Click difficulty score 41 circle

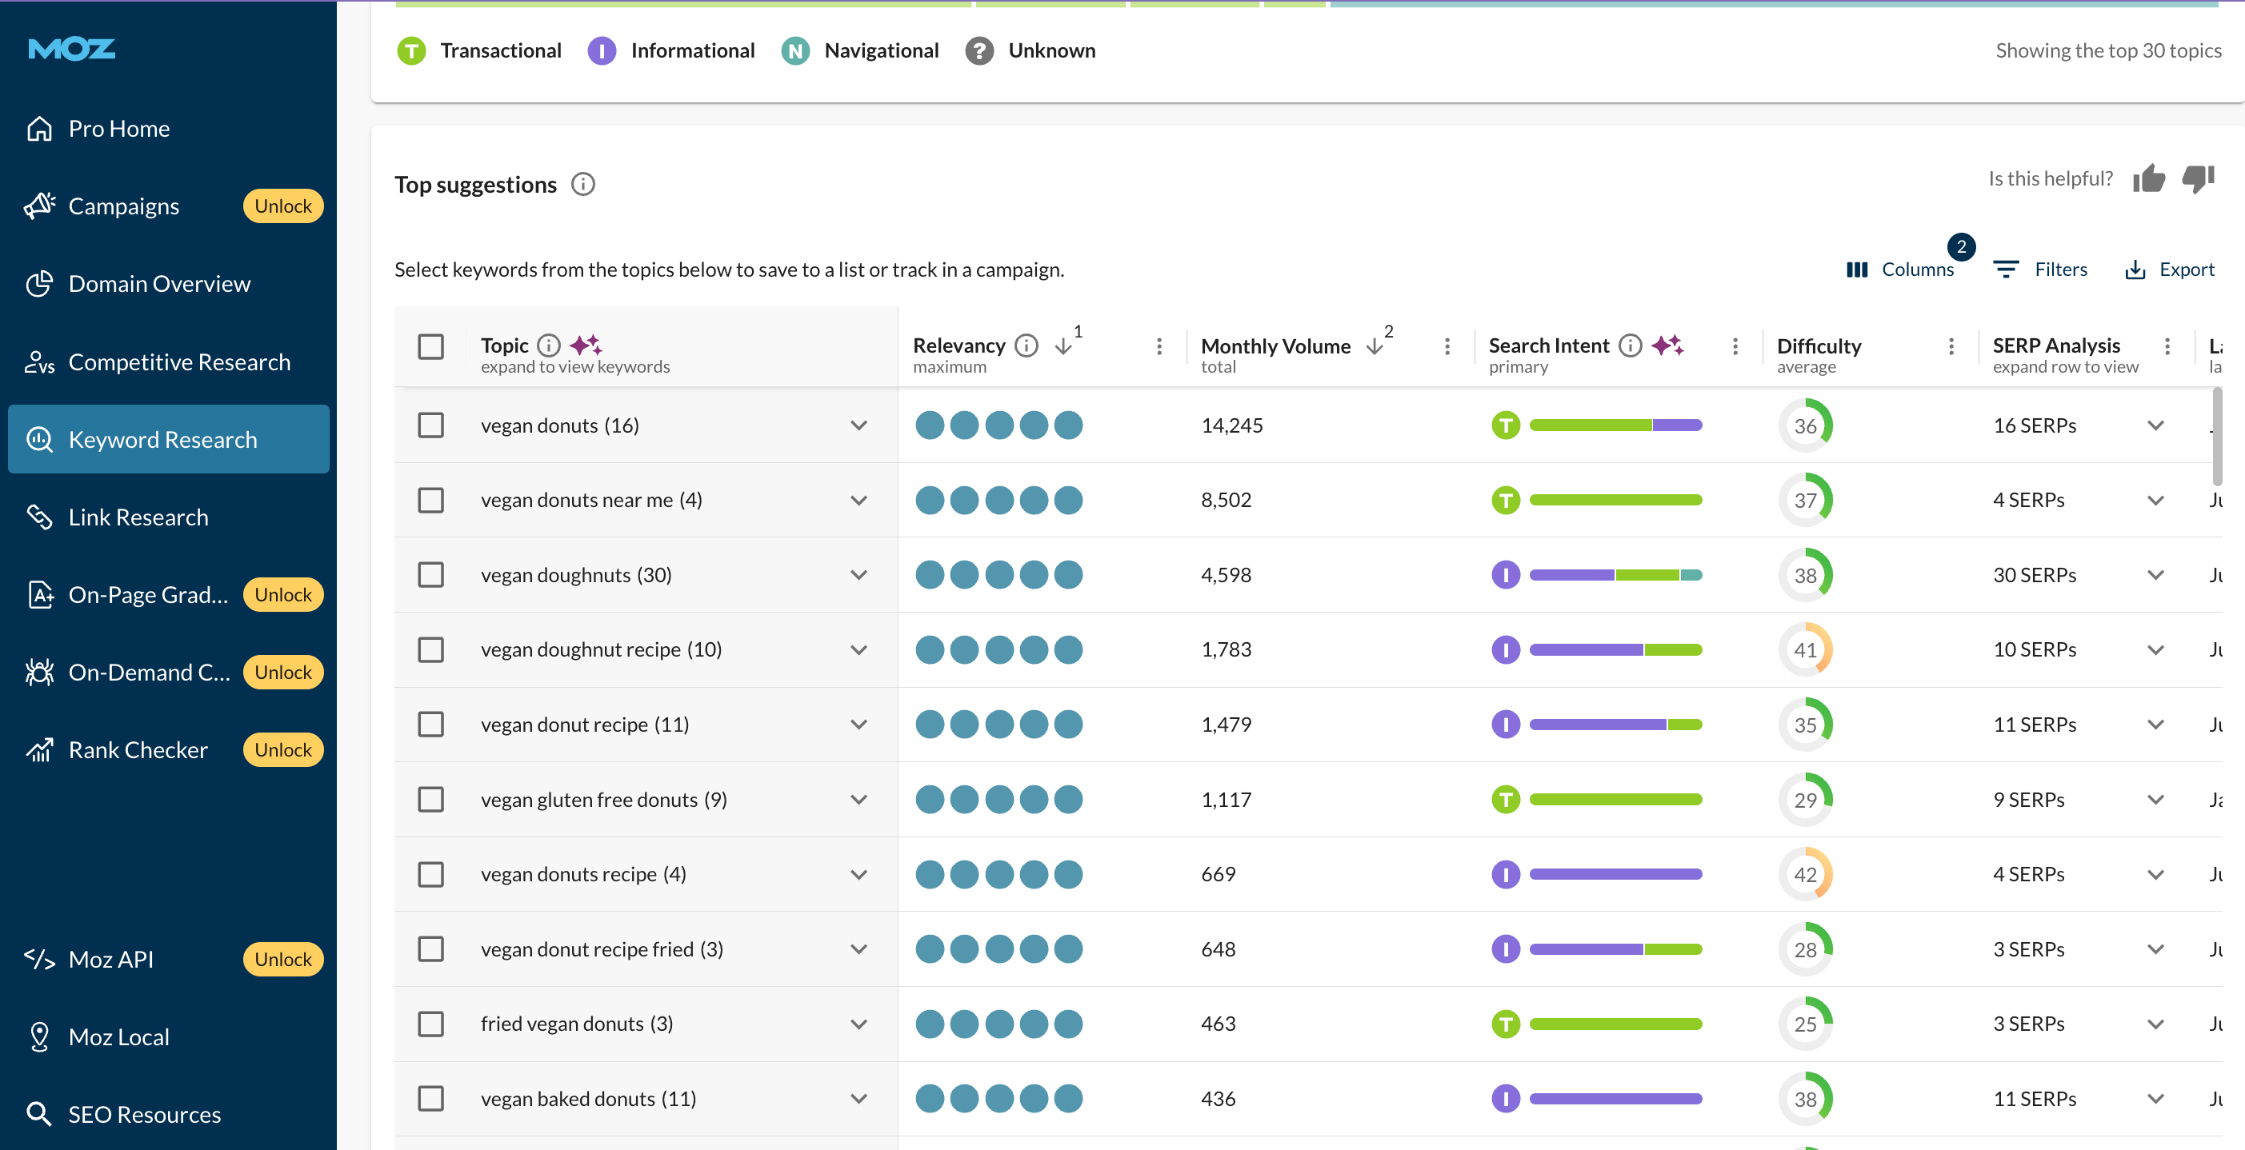pos(1805,650)
